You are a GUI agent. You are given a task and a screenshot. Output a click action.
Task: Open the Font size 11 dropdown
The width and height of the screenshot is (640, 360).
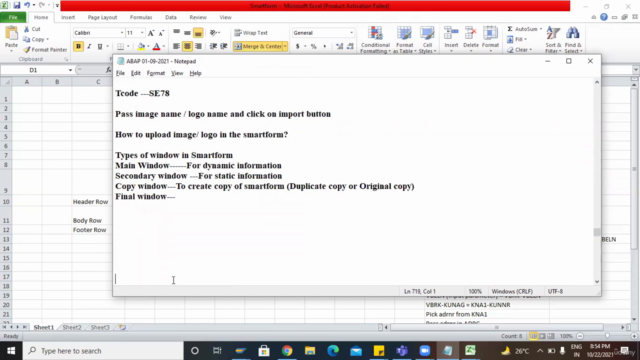[x=142, y=33]
